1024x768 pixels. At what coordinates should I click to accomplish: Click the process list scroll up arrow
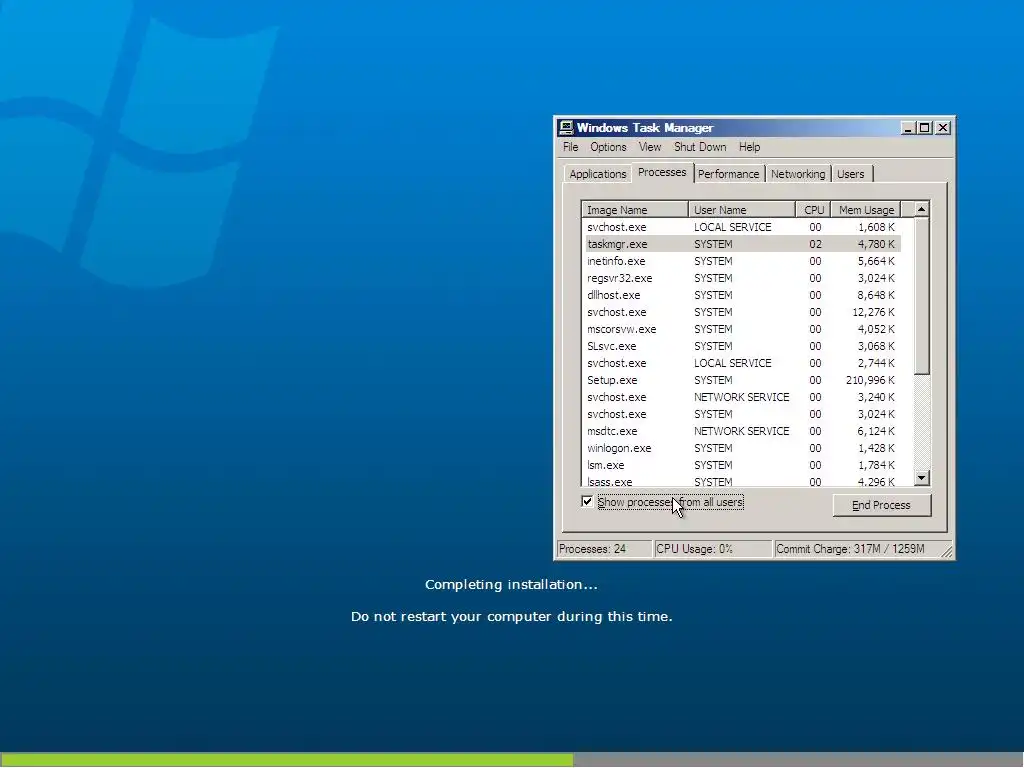tap(921, 209)
